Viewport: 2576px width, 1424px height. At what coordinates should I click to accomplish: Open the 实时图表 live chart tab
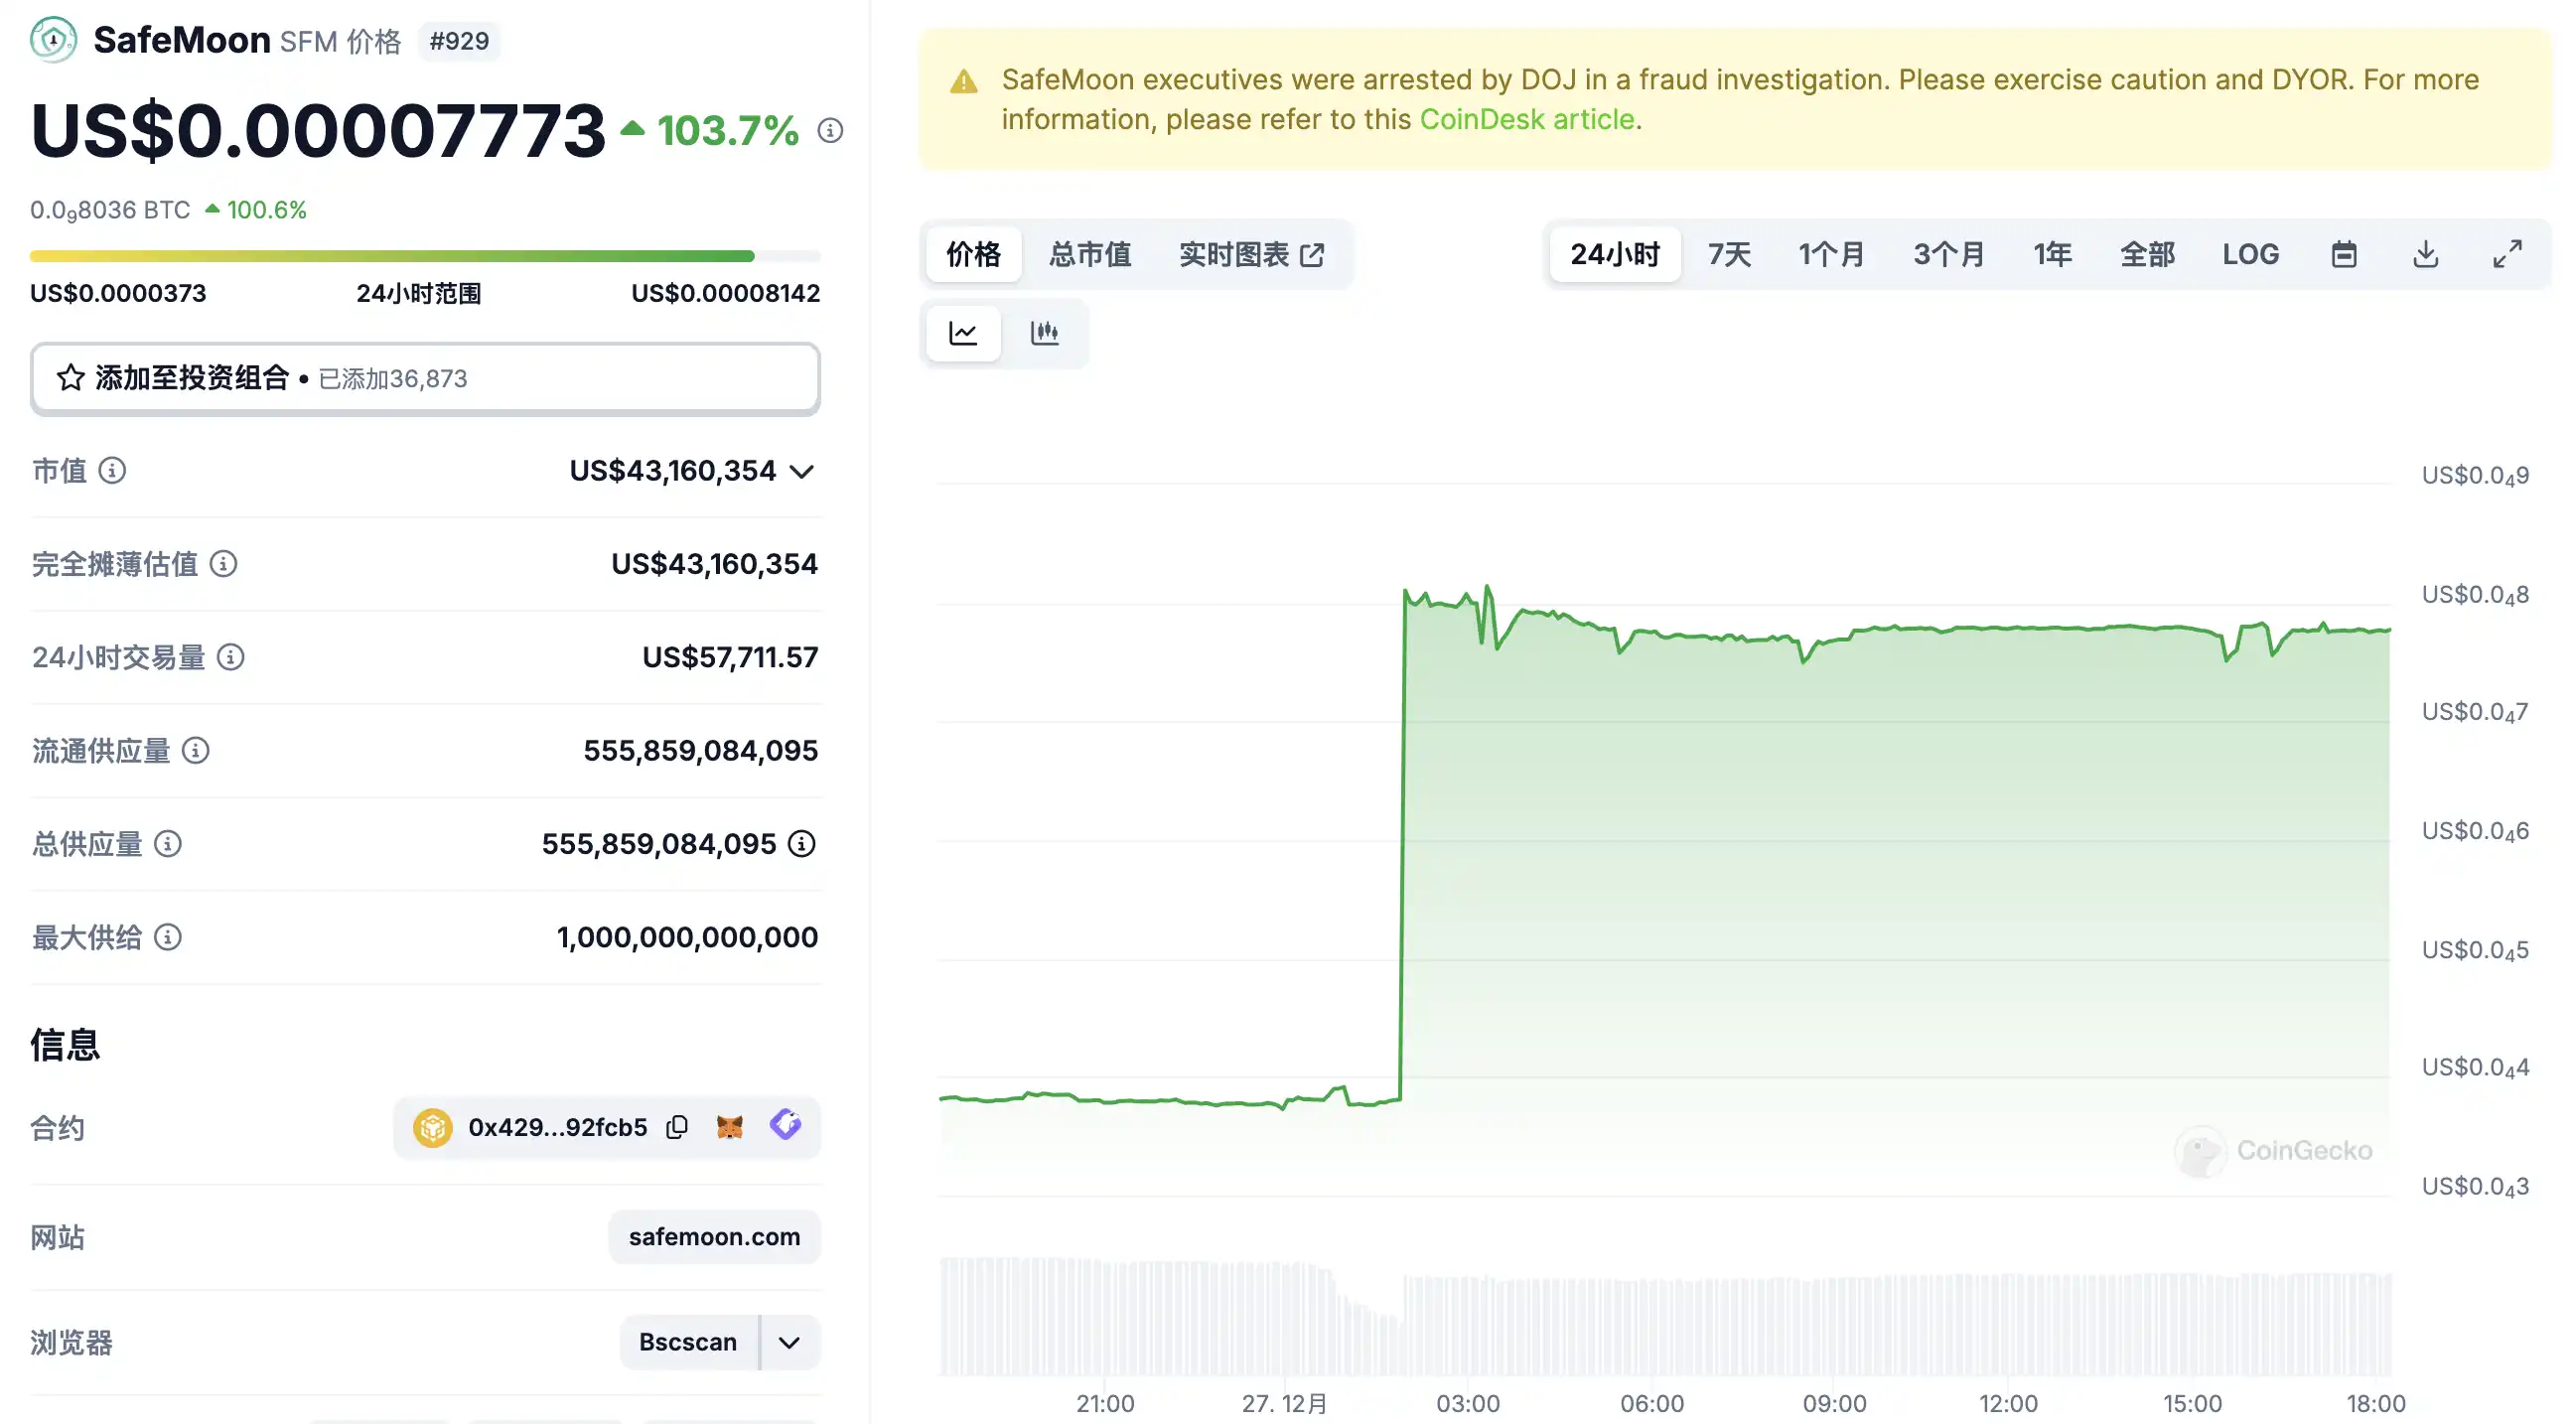click(1251, 254)
